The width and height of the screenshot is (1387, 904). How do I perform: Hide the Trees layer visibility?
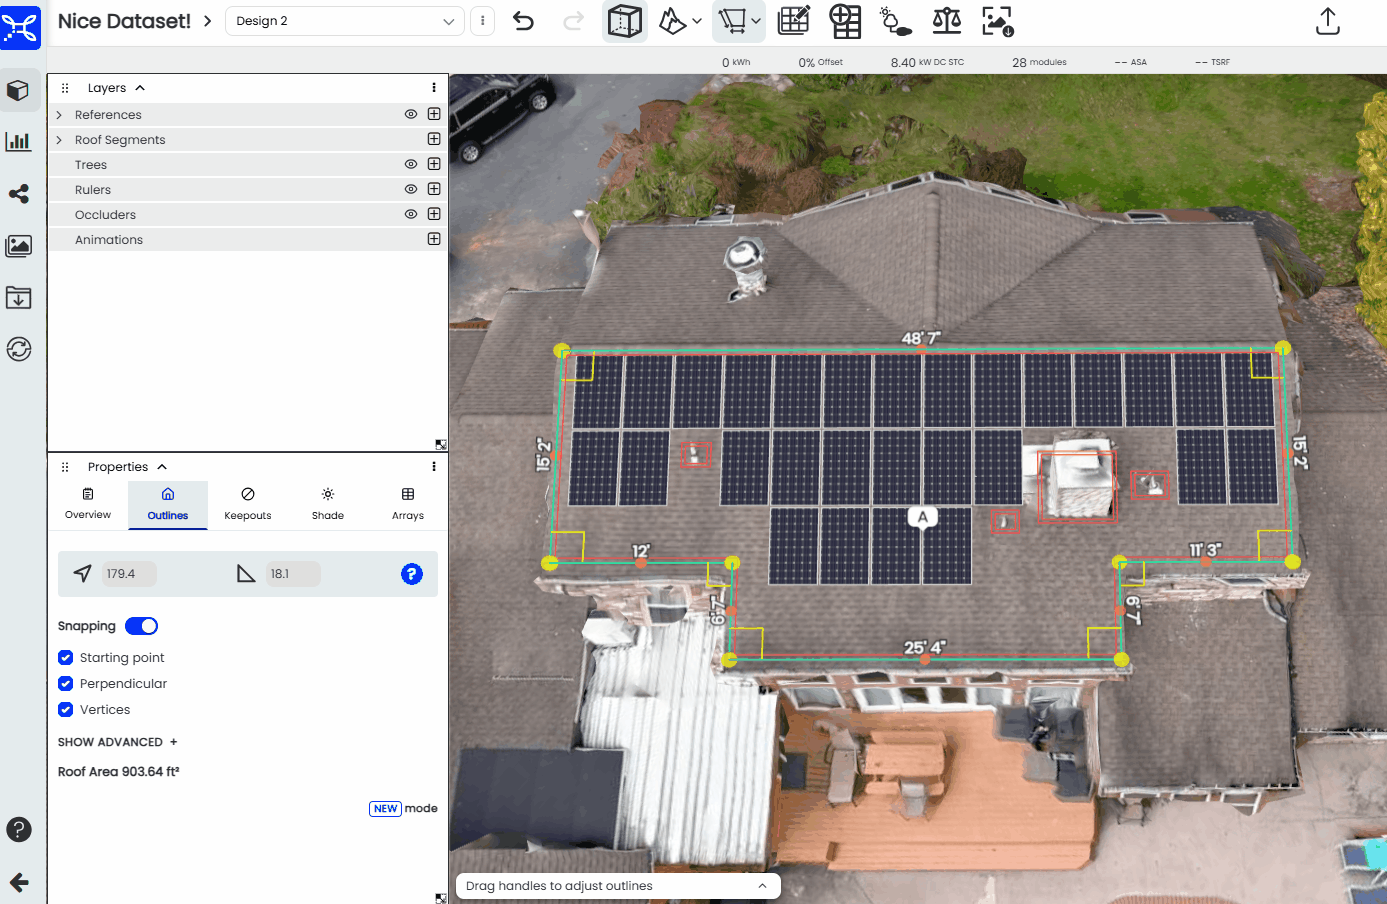tap(410, 164)
